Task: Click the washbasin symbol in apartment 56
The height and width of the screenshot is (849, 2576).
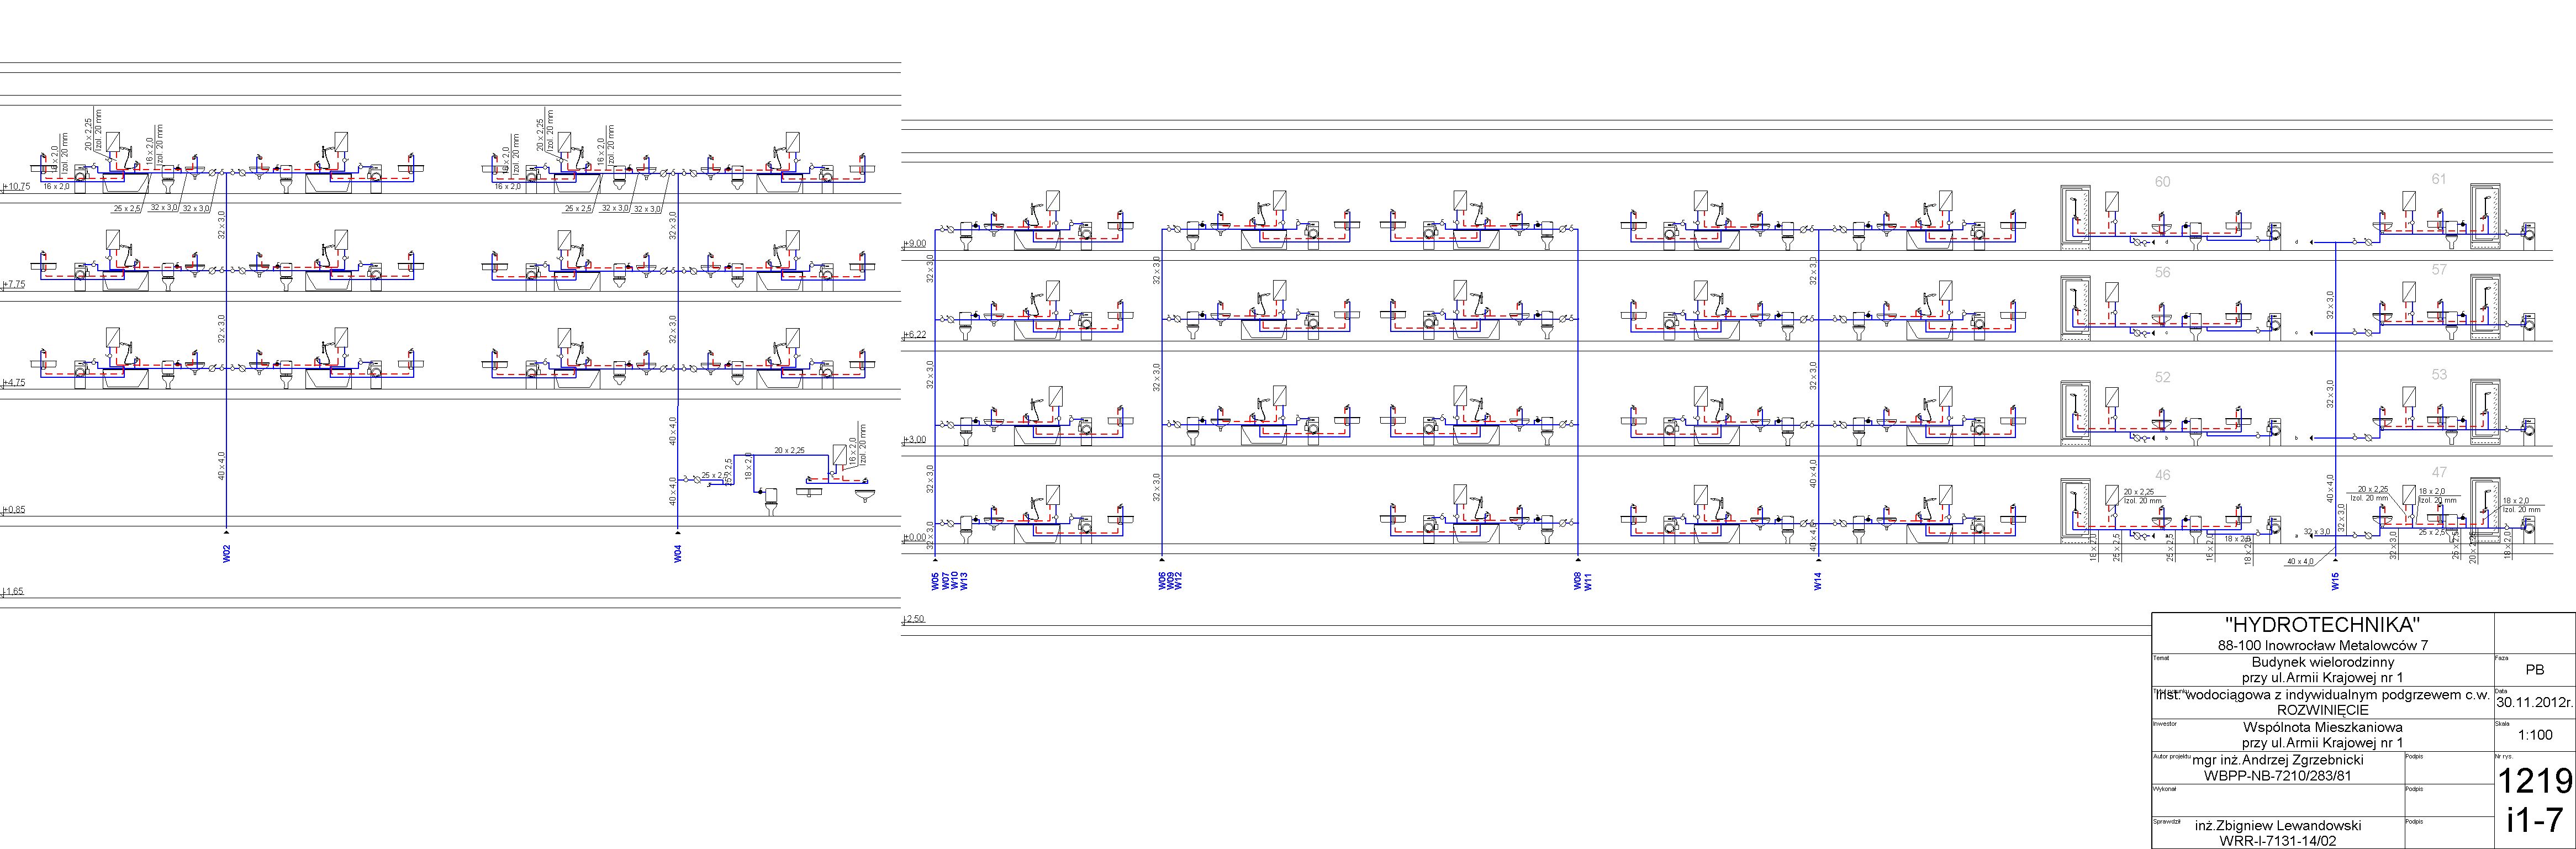Action: [2162, 320]
